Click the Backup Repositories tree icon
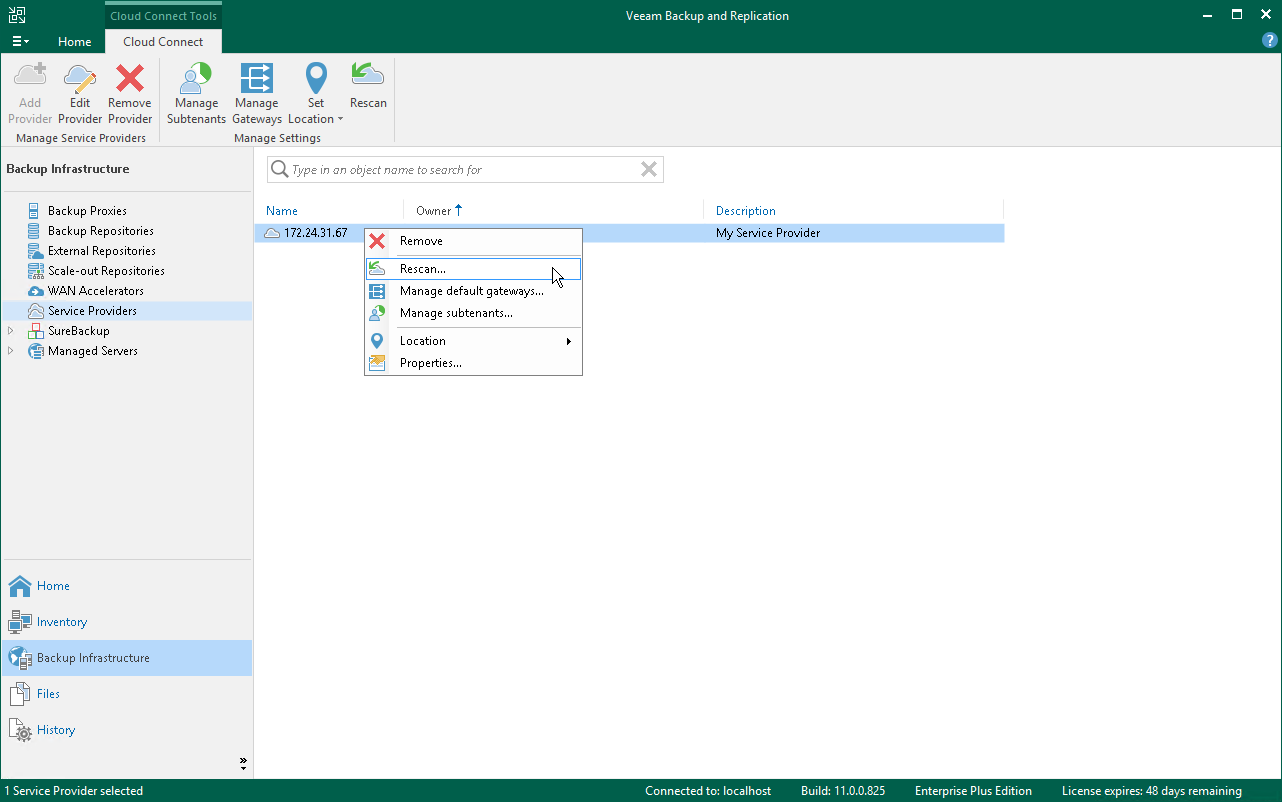 [x=36, y=231]
